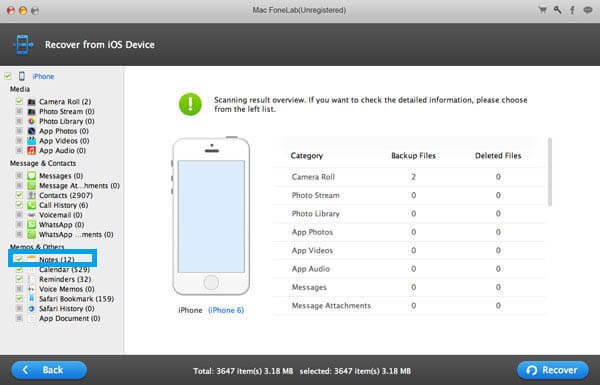Click the App Photos icon
Screen dimensions: 600x385
tap(31, 131)
